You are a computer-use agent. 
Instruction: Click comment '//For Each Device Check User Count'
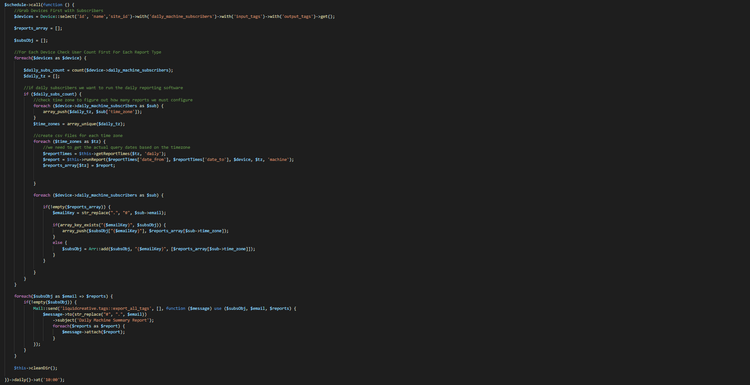point(88,52)
